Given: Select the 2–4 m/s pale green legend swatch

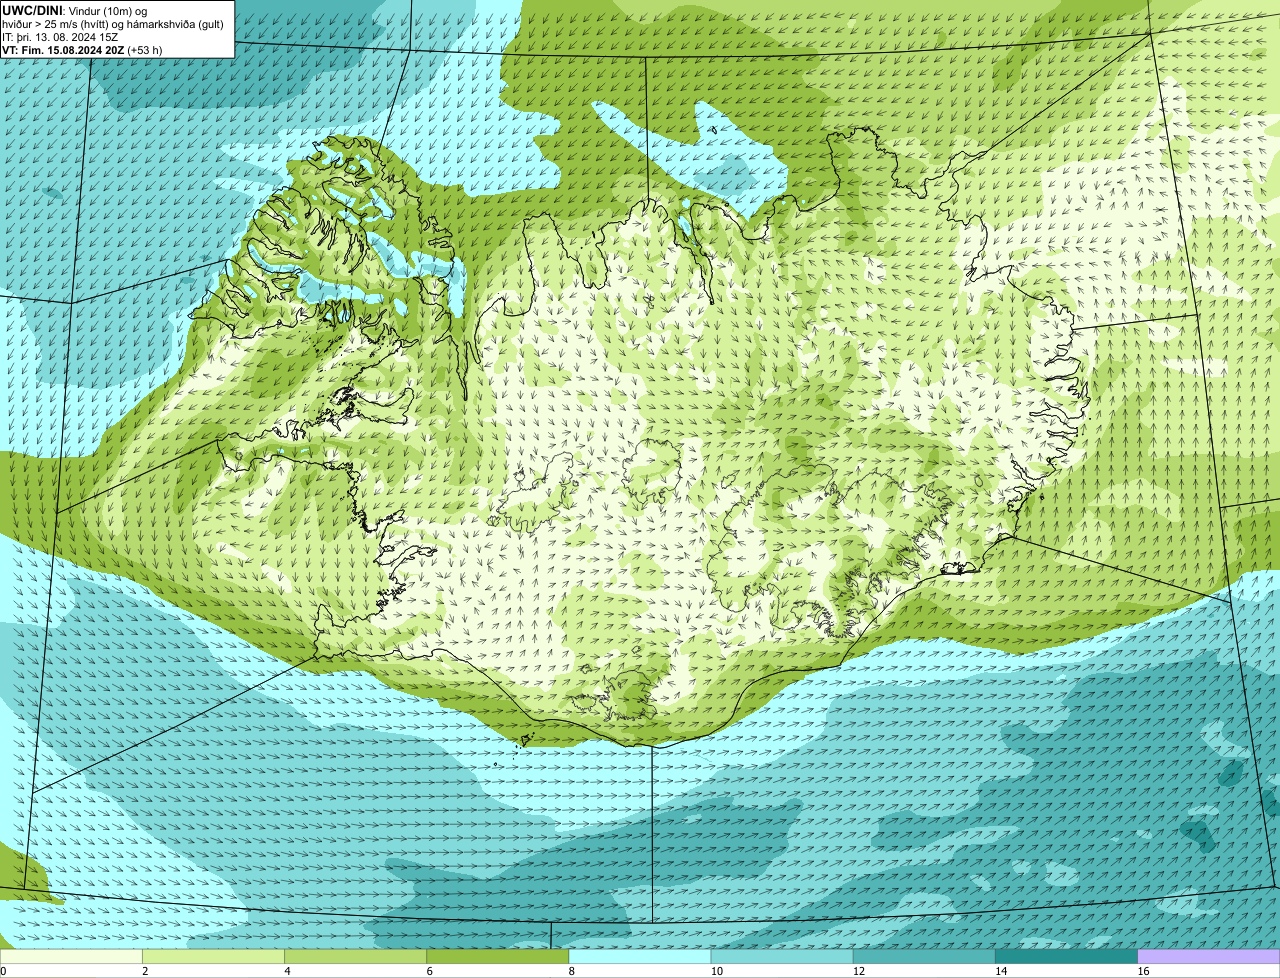Looking at the screenshot, I should point(213,956).
